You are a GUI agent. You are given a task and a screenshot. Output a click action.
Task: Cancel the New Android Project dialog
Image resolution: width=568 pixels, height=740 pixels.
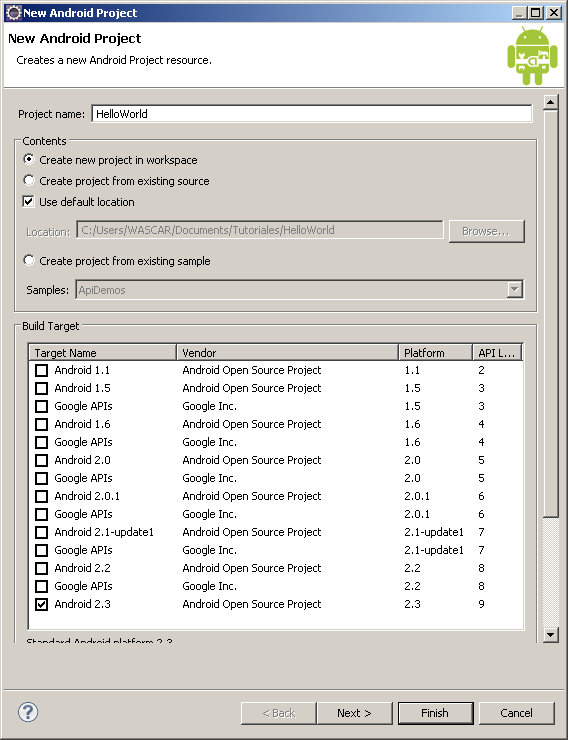pos(516,713)
